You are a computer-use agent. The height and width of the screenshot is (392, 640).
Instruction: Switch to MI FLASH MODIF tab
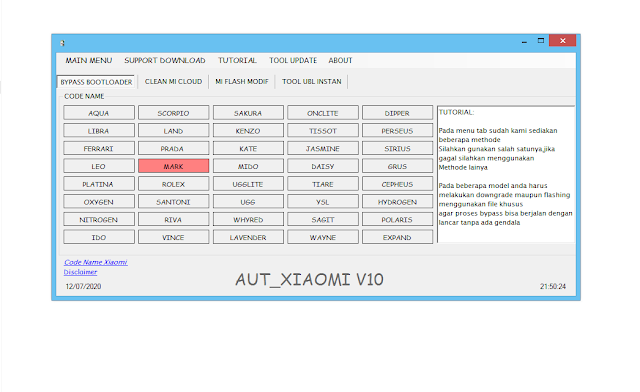pos(242,82)
